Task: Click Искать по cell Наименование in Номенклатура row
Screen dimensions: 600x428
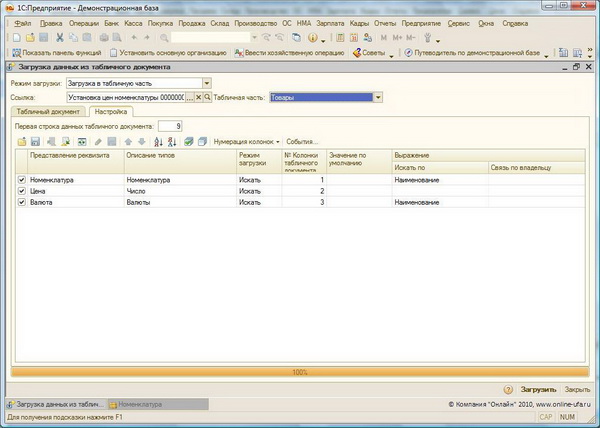Action: [440, 180]
